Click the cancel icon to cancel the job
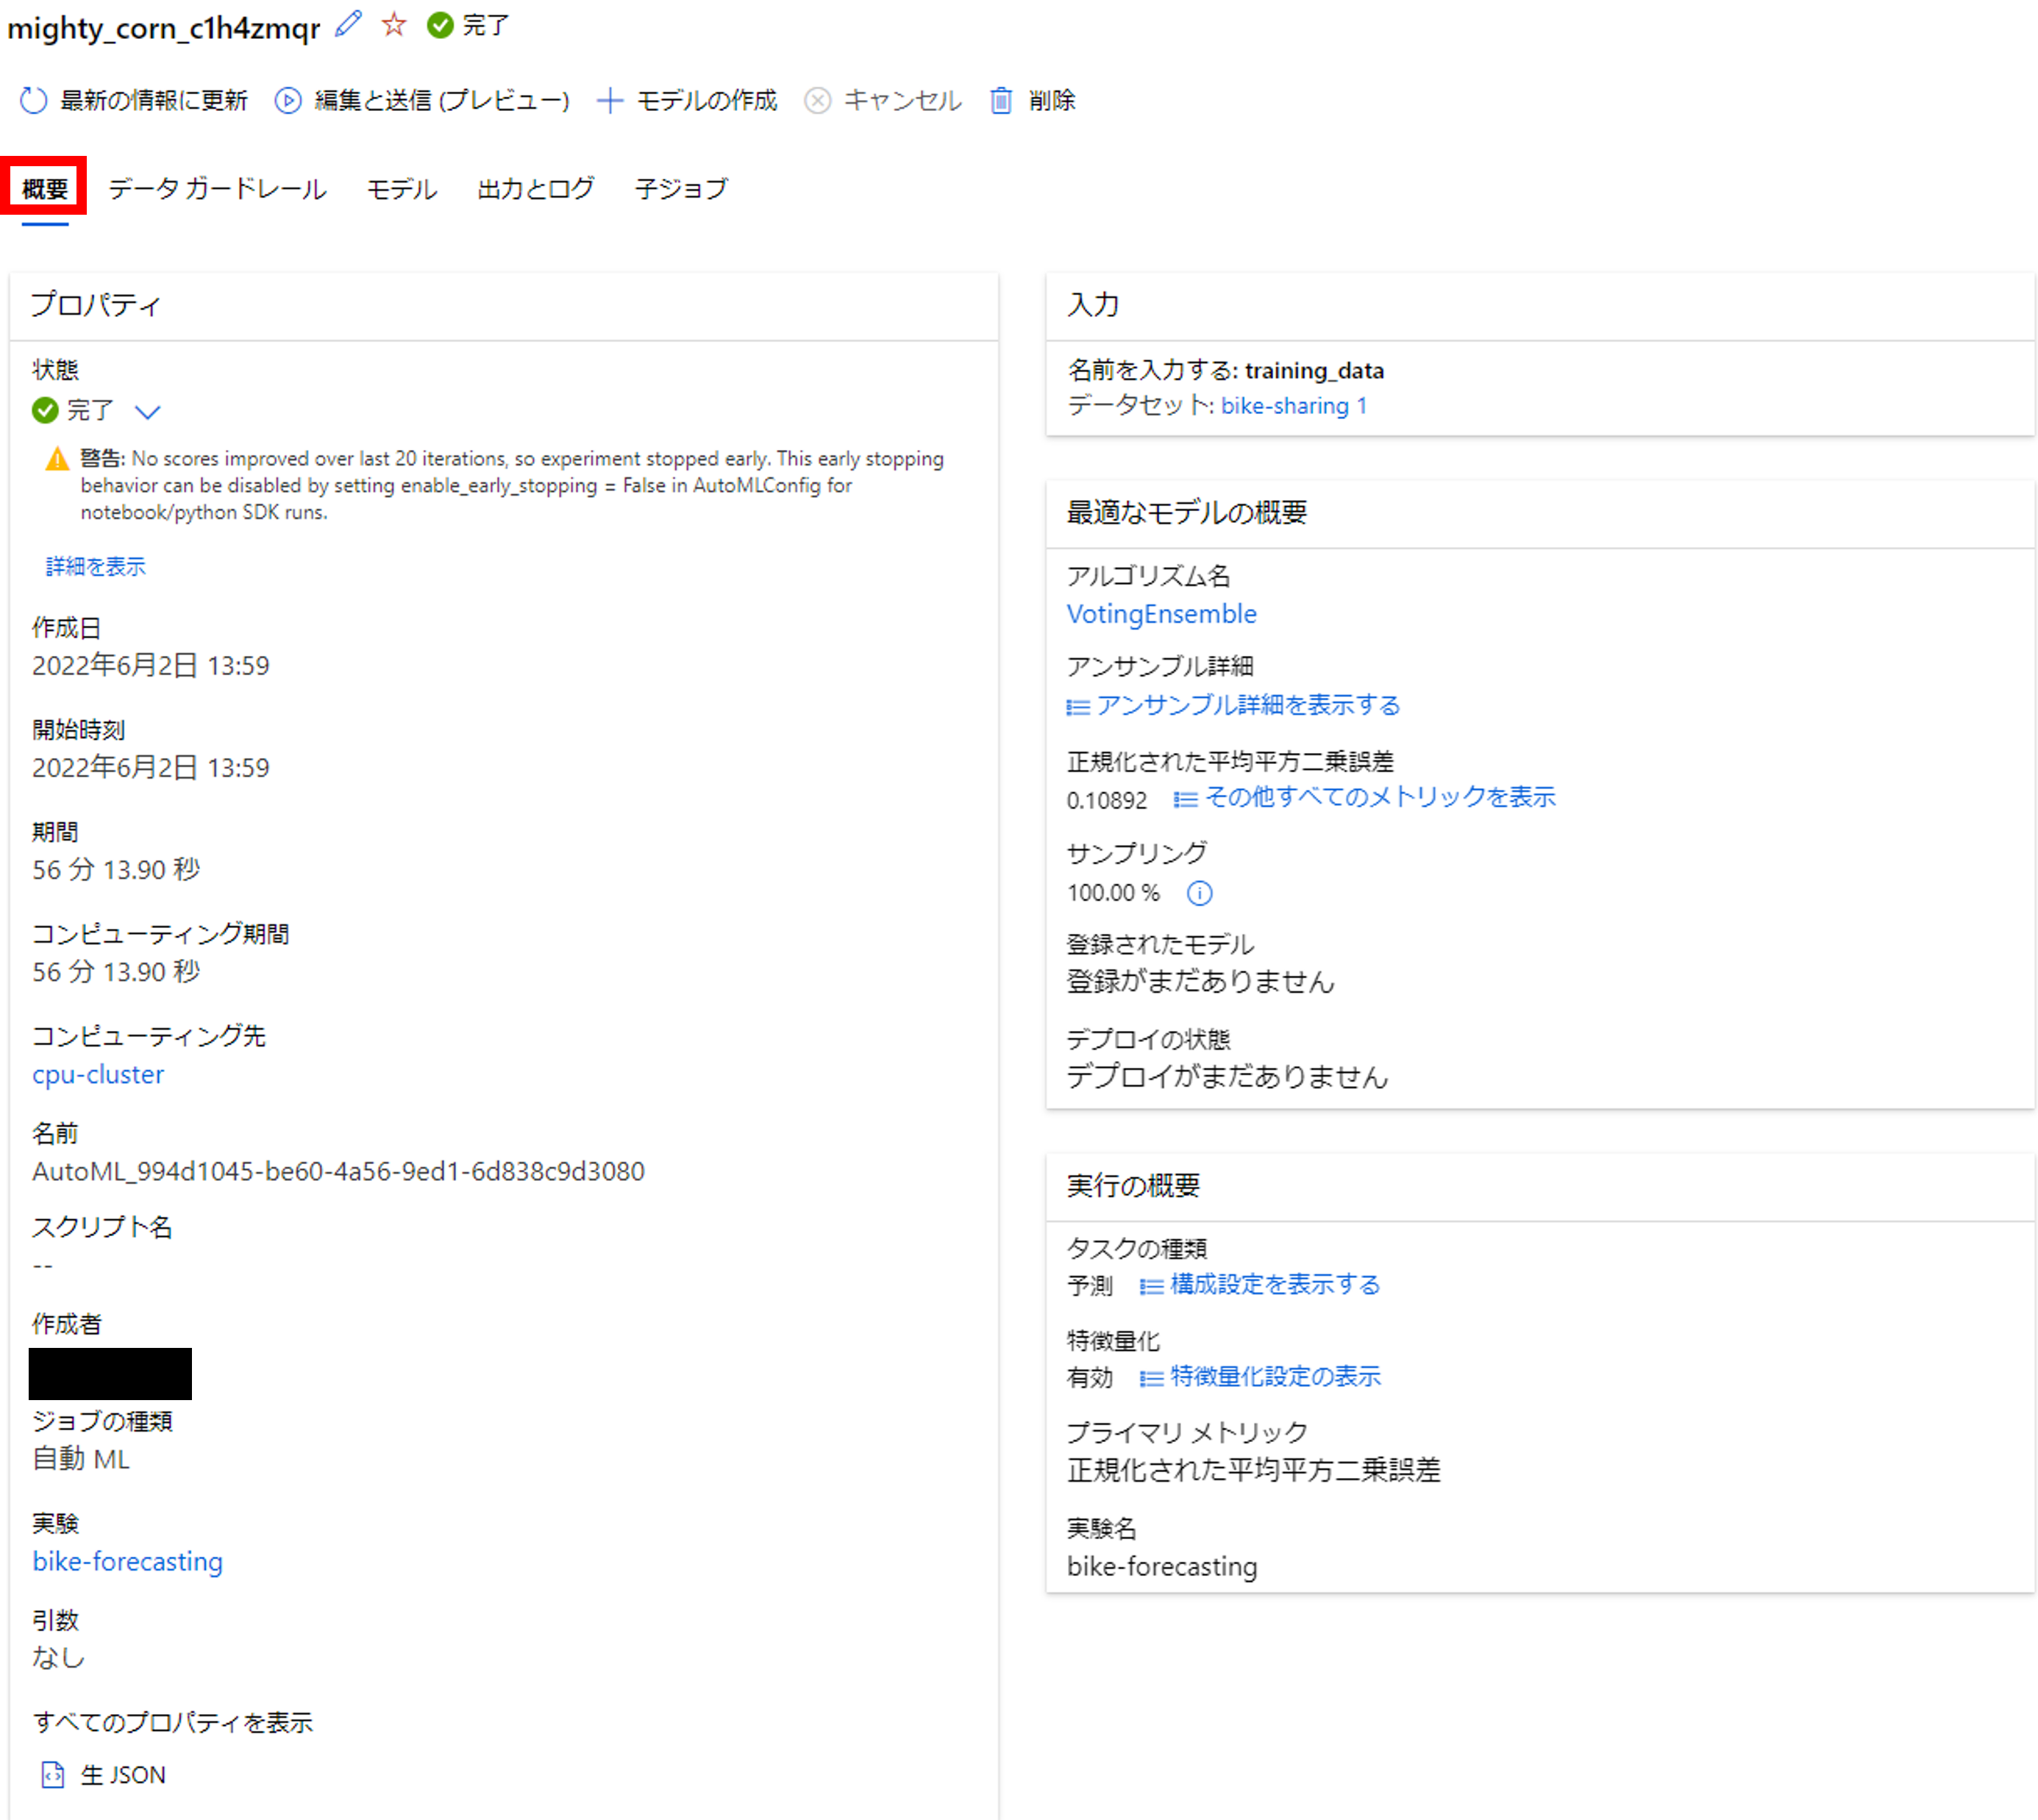Image resolution: width=2038 pixels, height=1820 pixels. (x=818, y=100)
